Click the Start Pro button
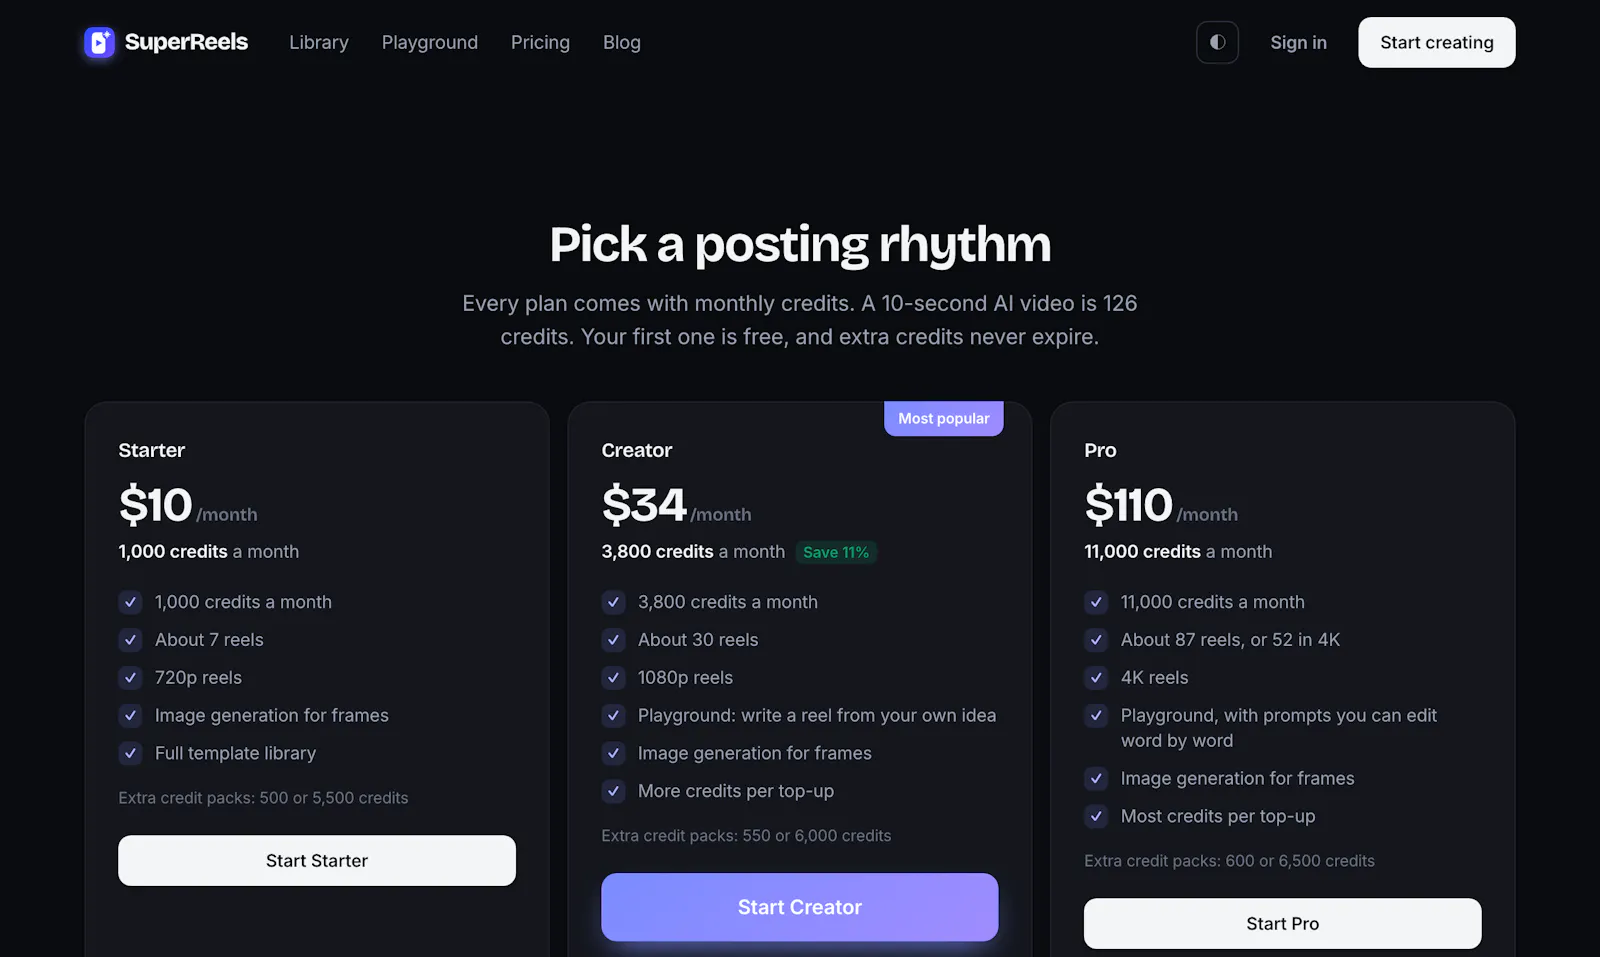 tap(1282, 923)
